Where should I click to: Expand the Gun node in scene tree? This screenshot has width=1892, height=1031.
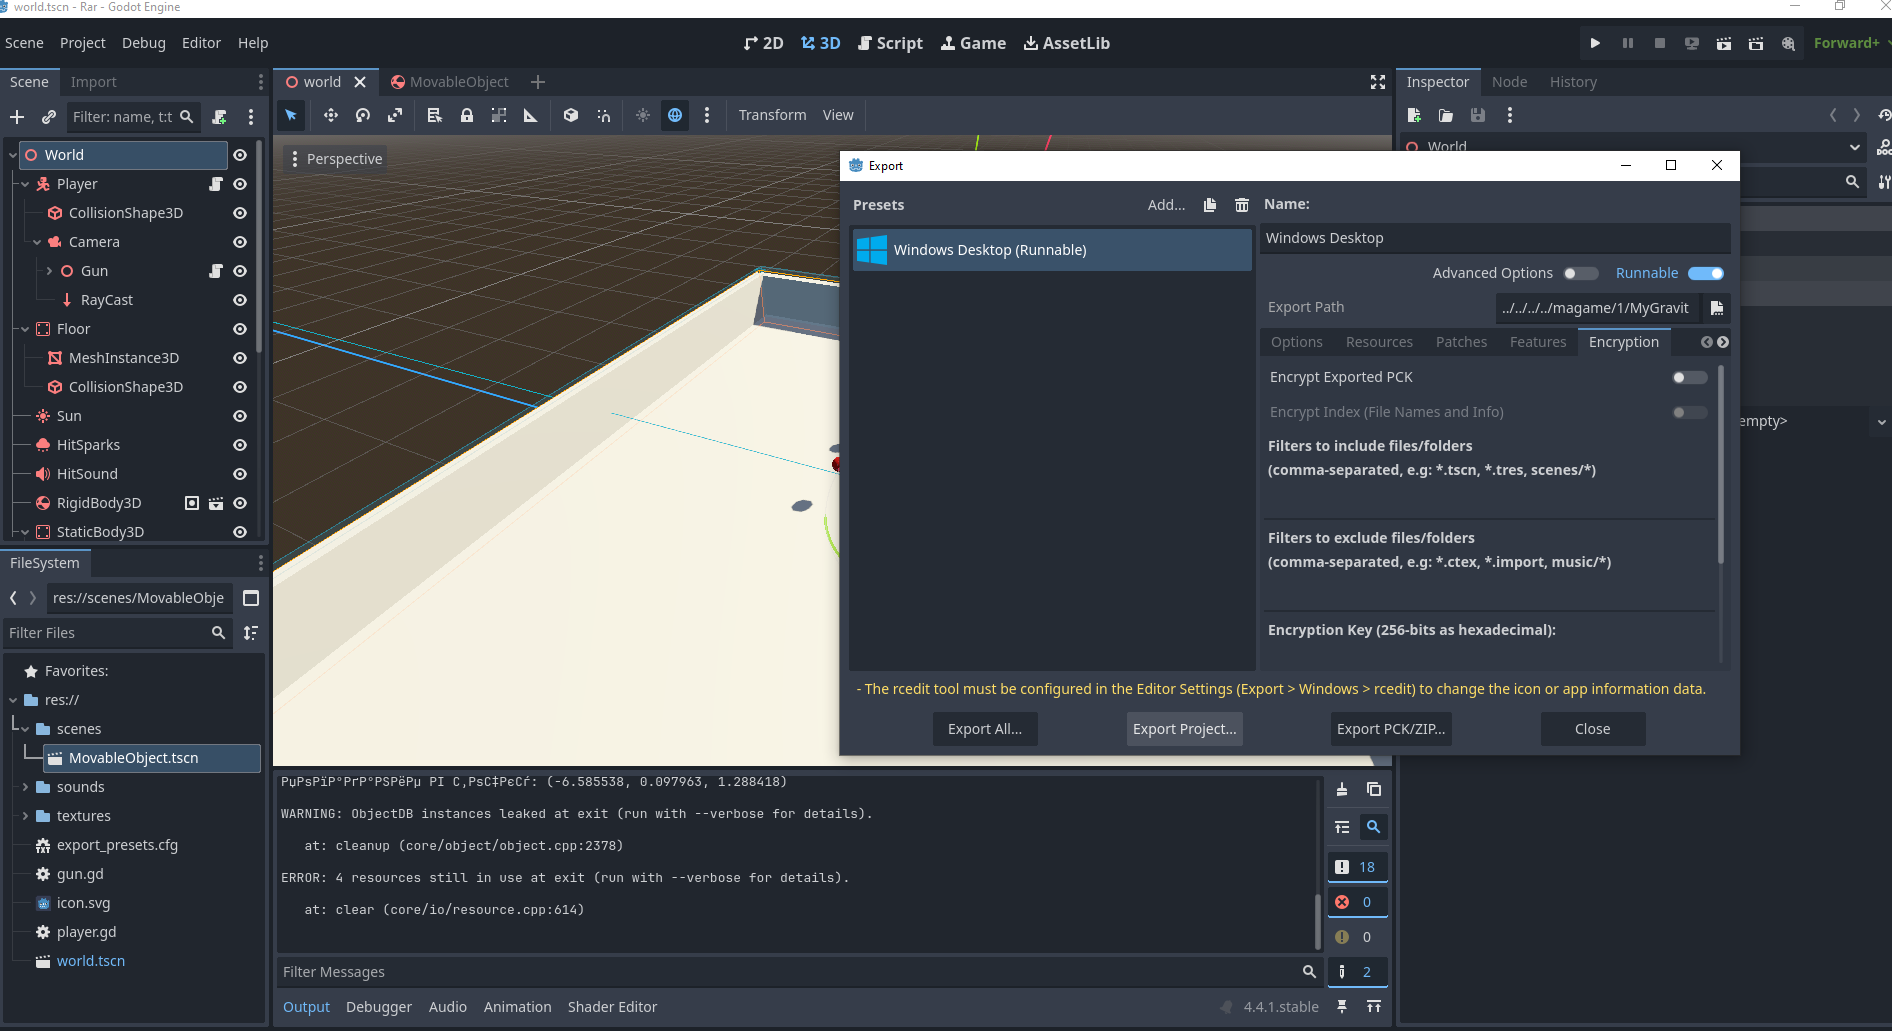(49, 271)
